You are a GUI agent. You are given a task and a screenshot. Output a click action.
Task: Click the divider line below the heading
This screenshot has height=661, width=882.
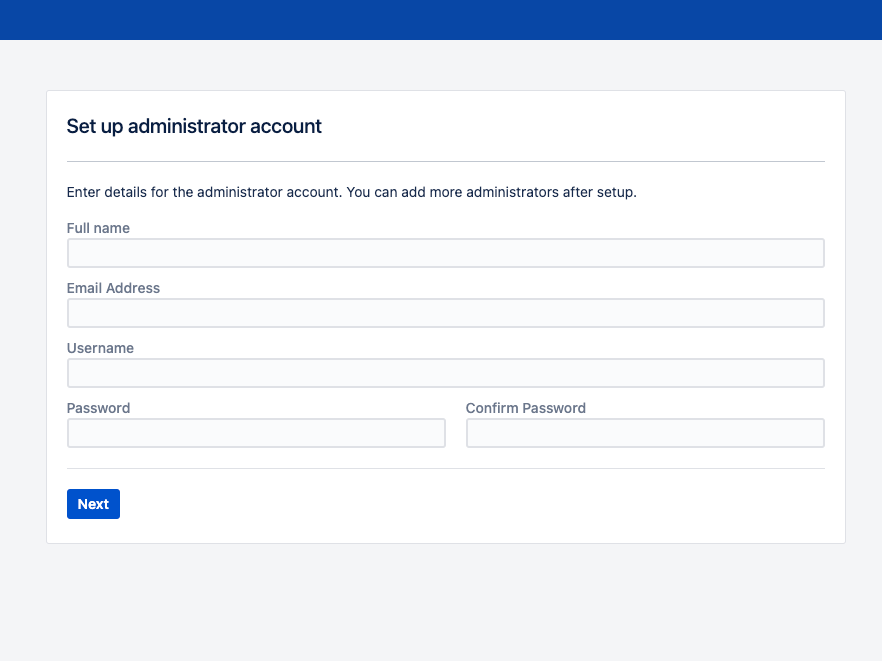coord(446,161)
